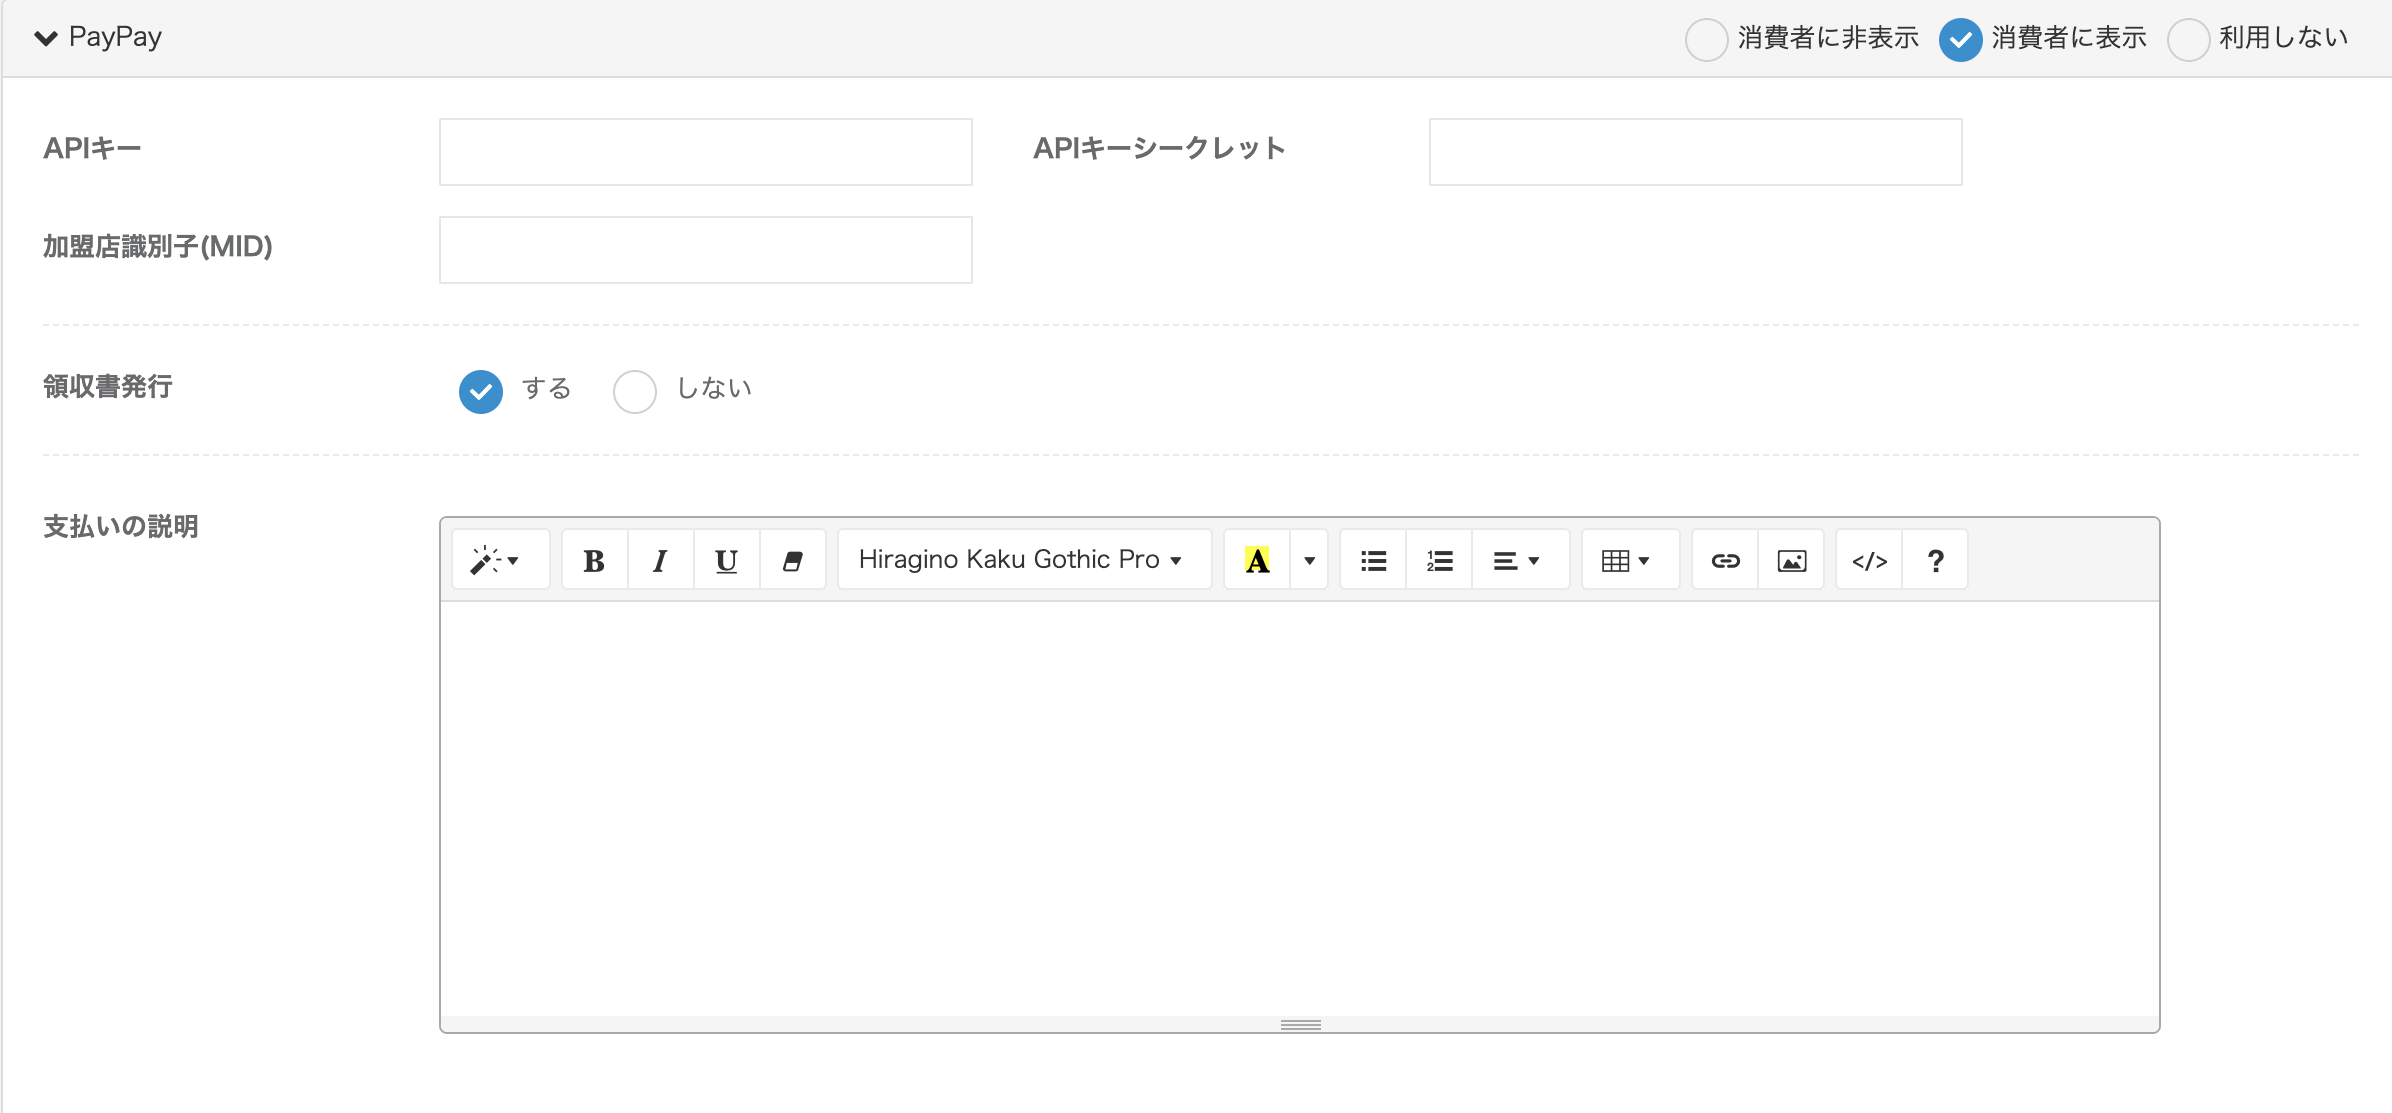
Task: Select 消費者に非表示 radio option
Action: [1706, 40]
